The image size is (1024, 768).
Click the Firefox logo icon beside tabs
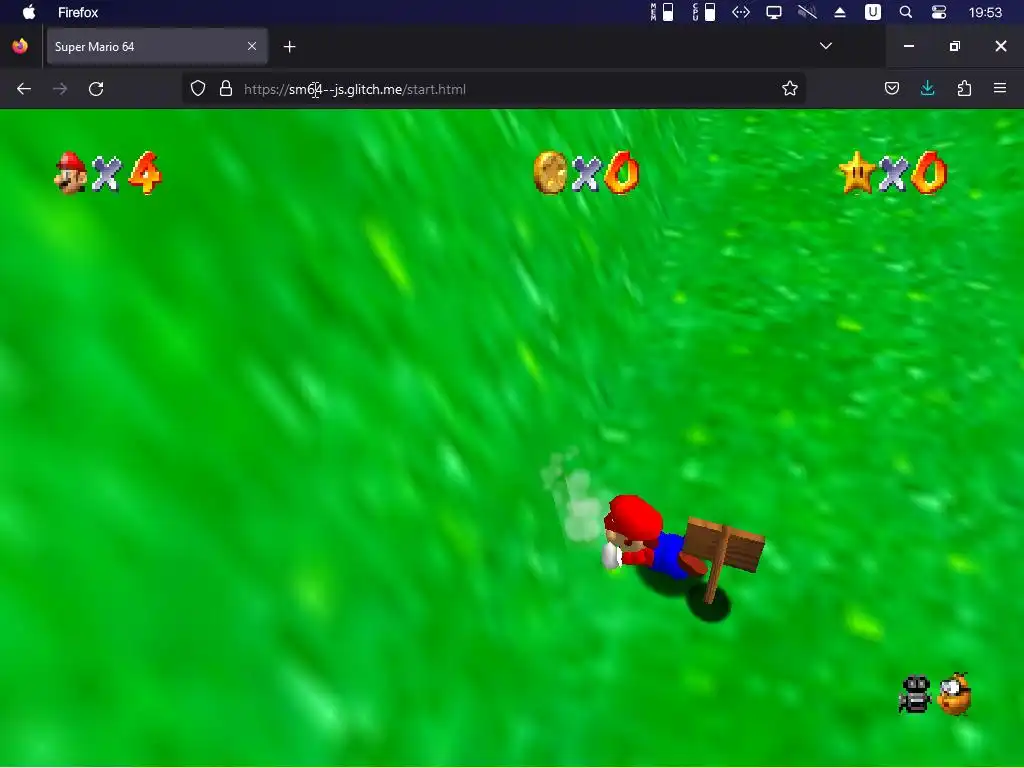[20, 46]
